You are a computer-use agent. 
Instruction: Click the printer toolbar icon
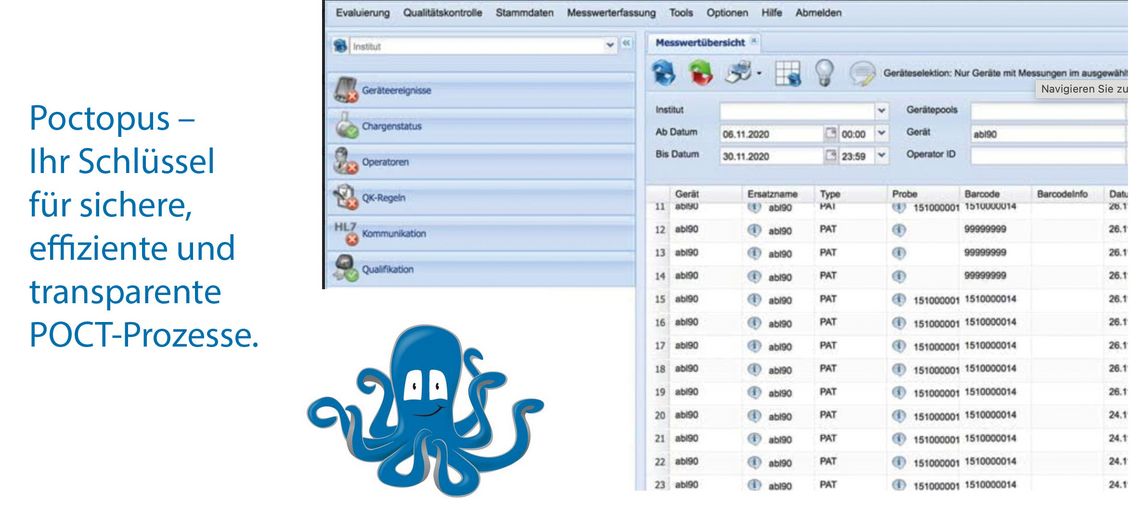739,73
